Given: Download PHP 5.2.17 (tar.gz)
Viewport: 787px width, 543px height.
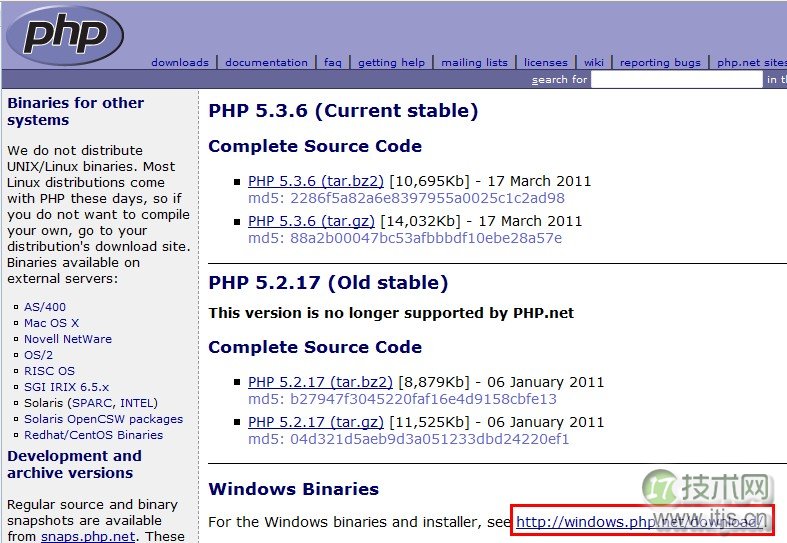Looking at the screenshot, I should 316,423.
